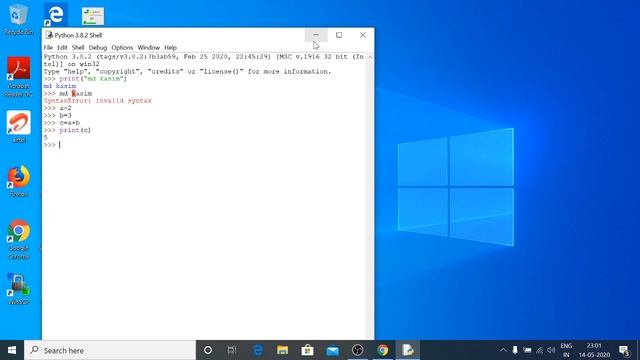The image size is (640, 360).
Task: Click the output value 5 line
Action: [45, 138]
